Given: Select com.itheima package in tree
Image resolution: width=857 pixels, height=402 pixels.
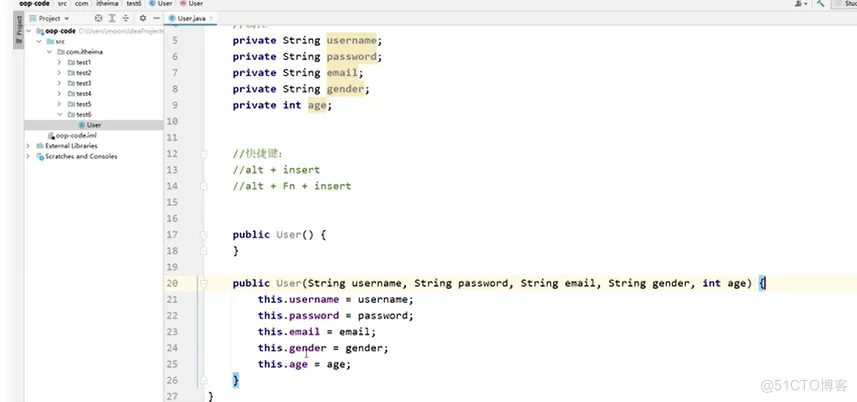Looking at the screenshot, I should point(84,52).
